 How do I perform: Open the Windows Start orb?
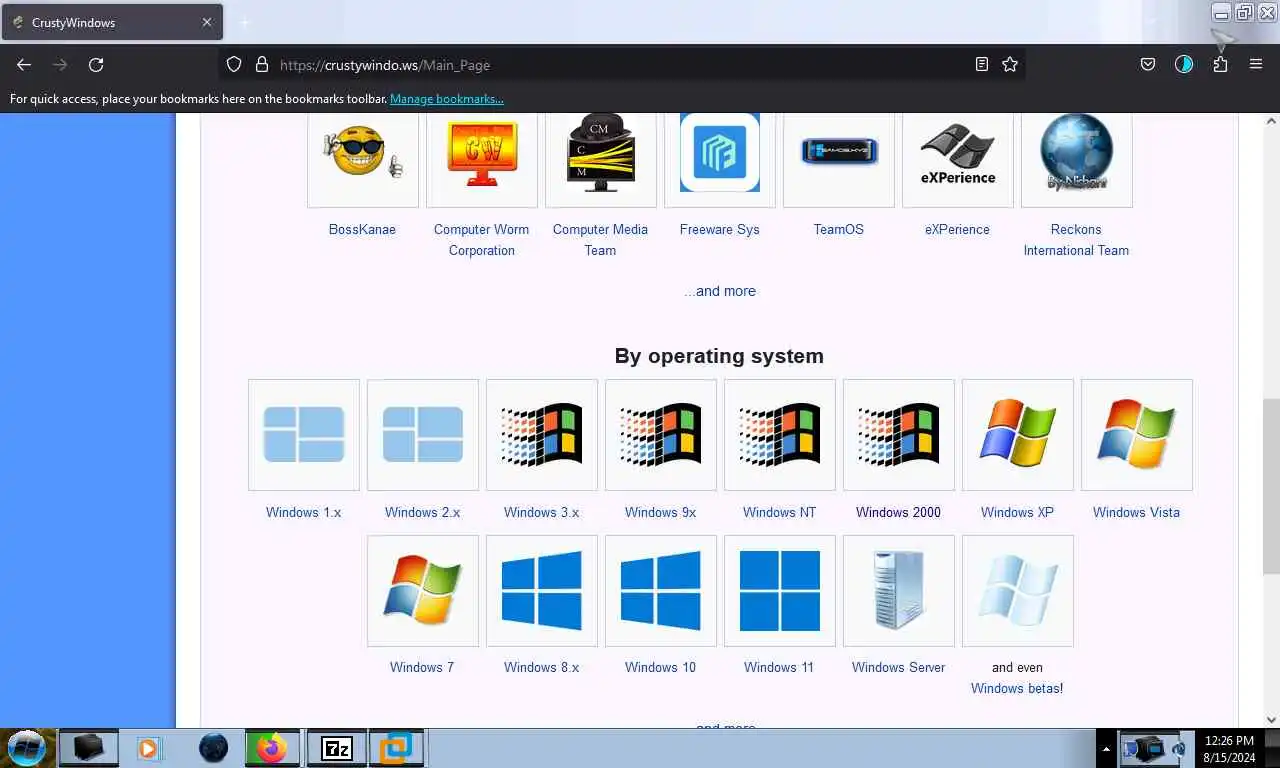(x=26, y=747)
